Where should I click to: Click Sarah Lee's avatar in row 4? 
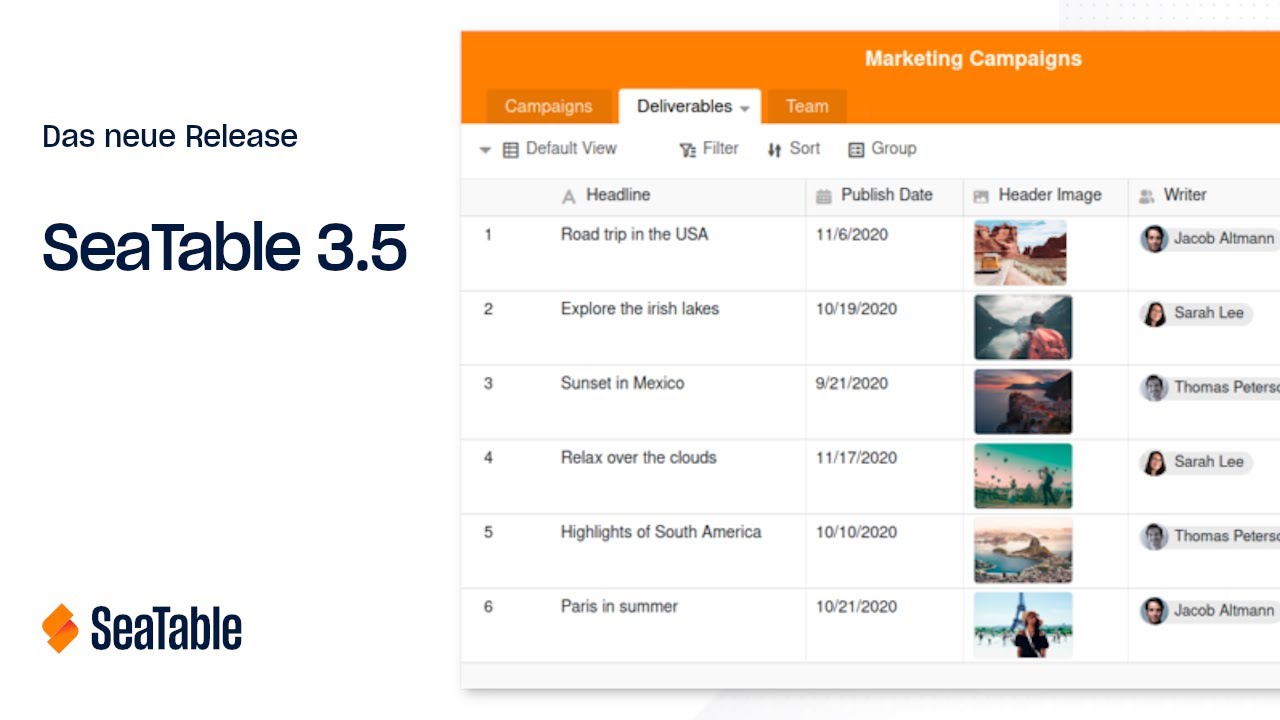pos(1154,462)
